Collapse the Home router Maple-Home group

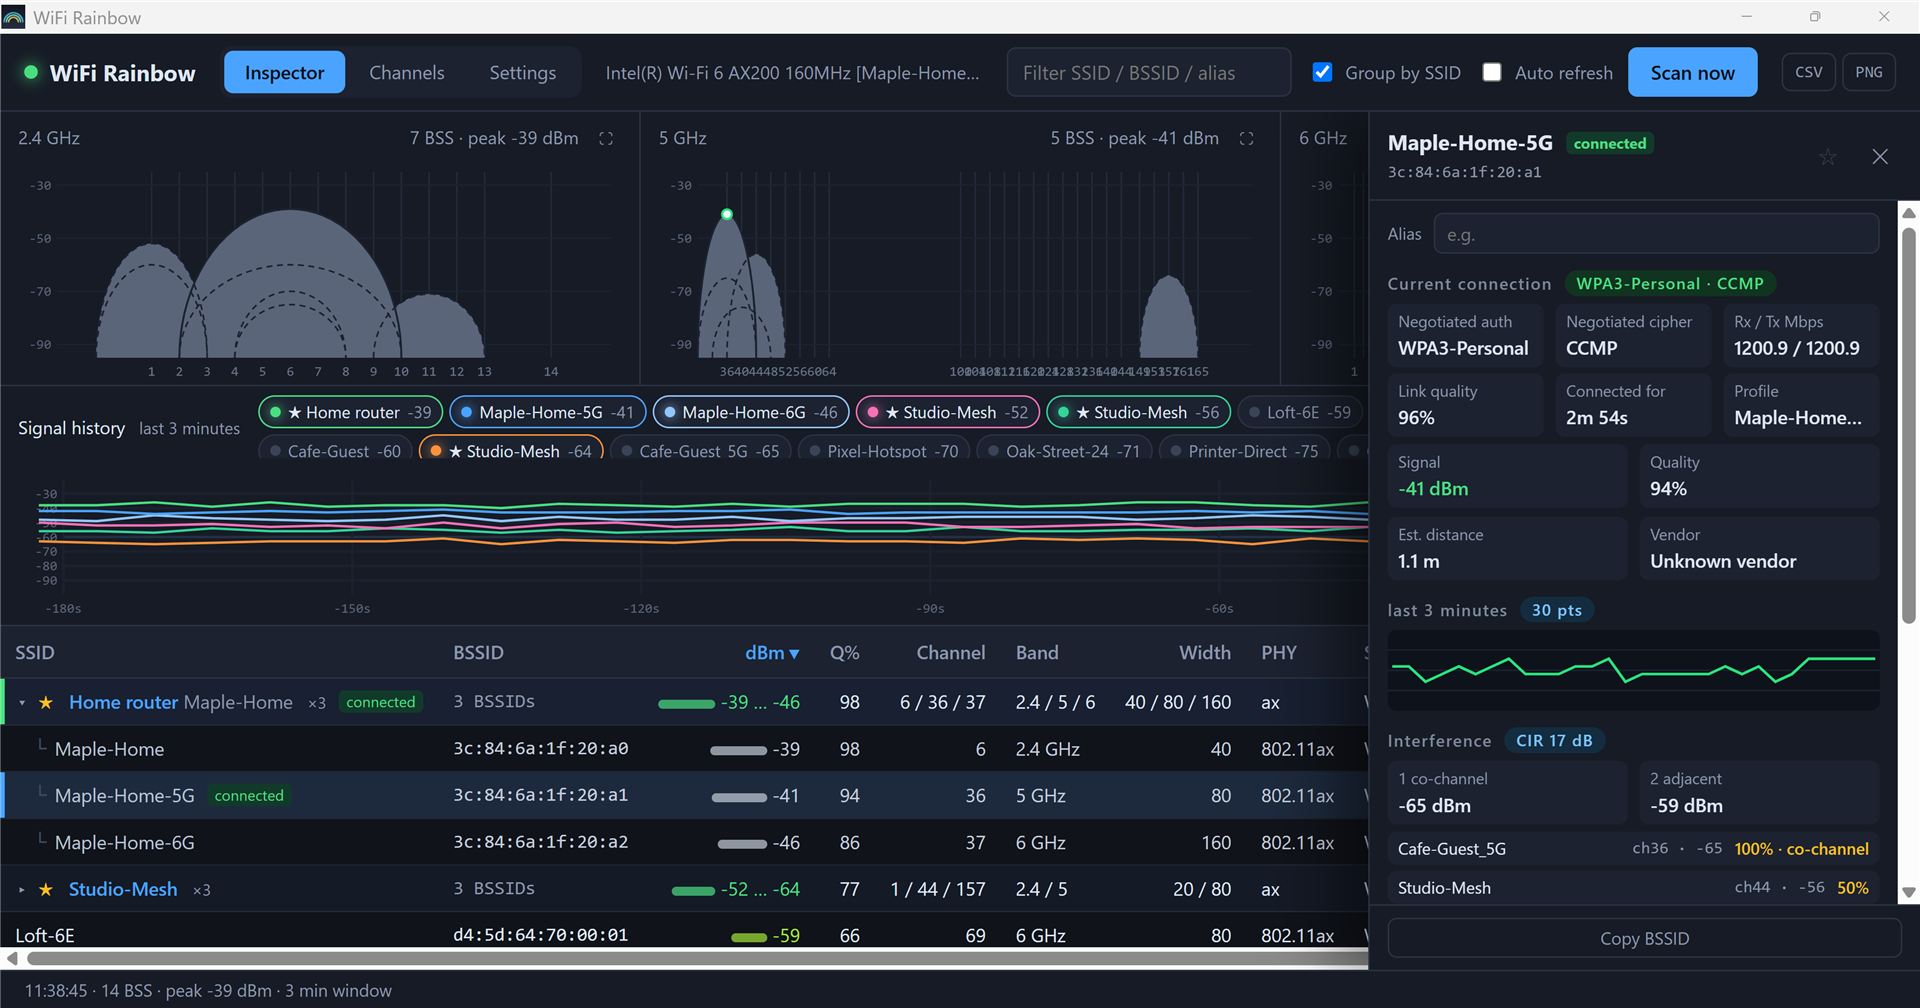[x=22, y=703]
